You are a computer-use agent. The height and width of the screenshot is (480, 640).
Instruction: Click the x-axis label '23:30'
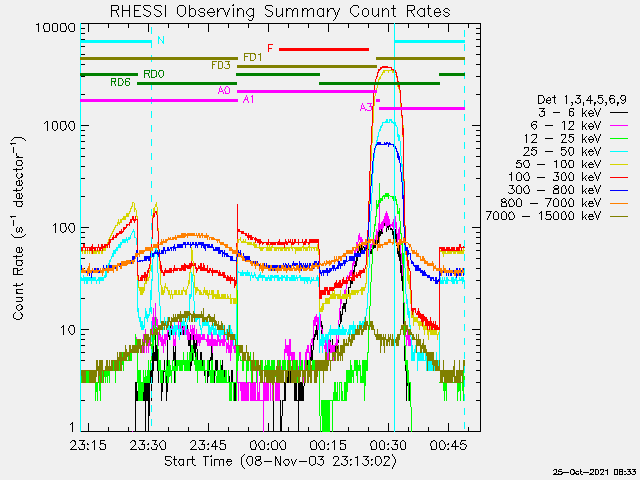coord(148,445)
